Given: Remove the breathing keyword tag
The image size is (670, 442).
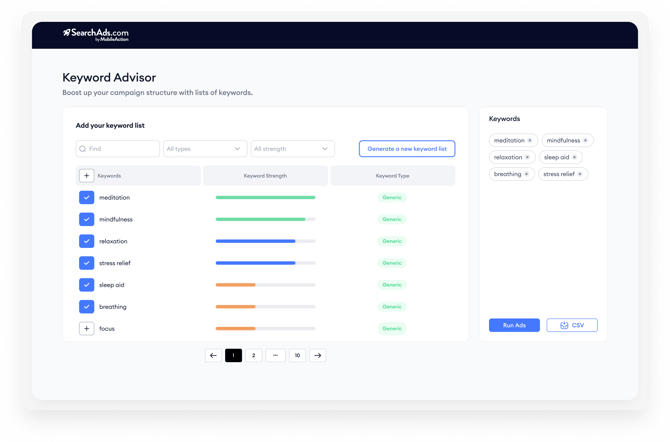Looking at the screenshot, I should tap(527, 174).
